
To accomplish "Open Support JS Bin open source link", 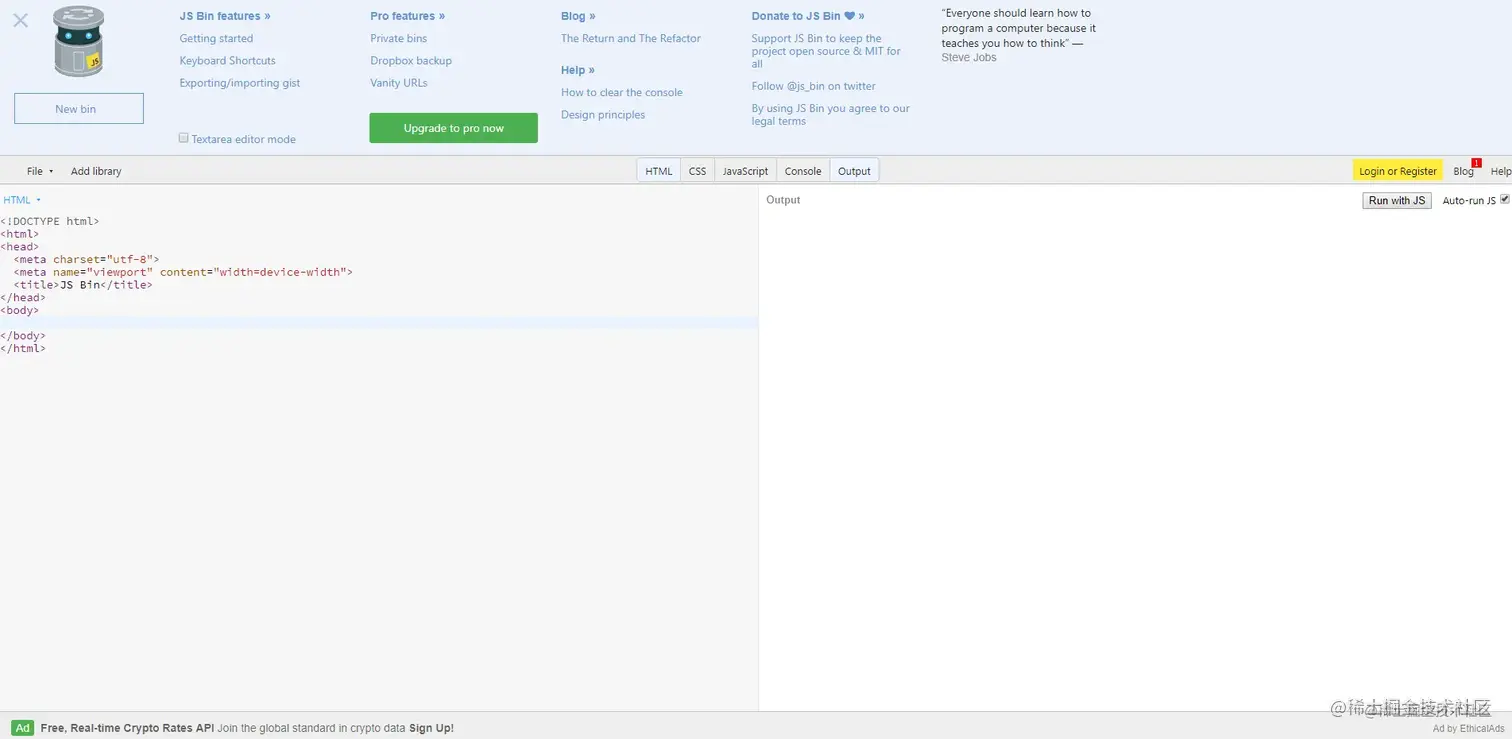I will [826, 51].
